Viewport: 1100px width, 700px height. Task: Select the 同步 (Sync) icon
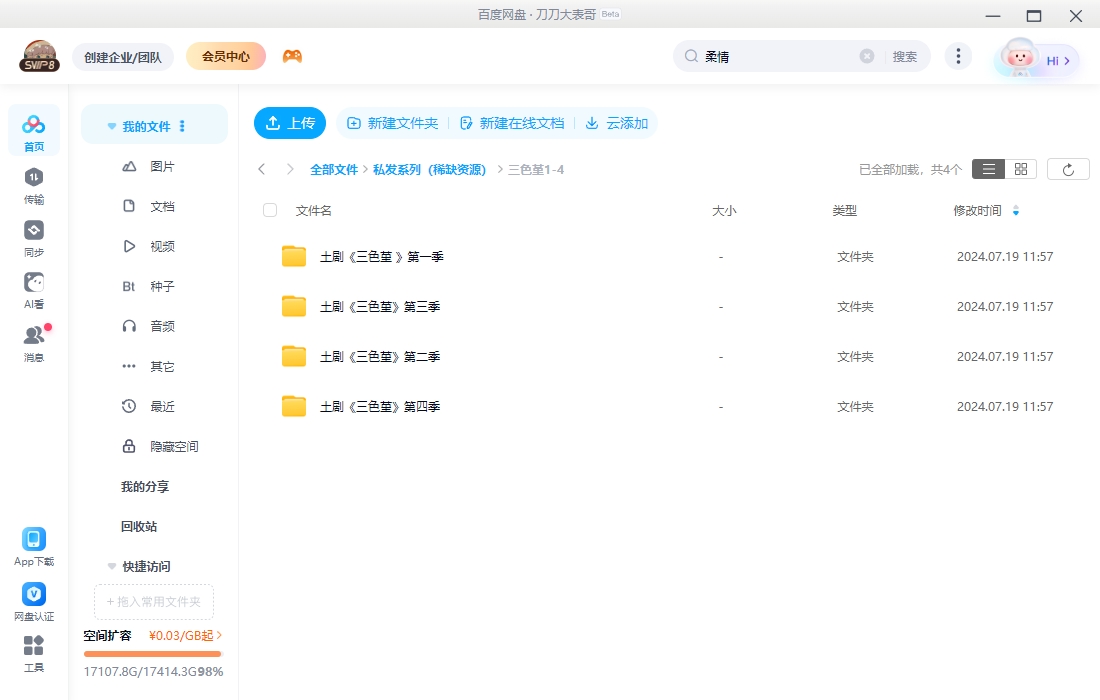click(34, 238)
